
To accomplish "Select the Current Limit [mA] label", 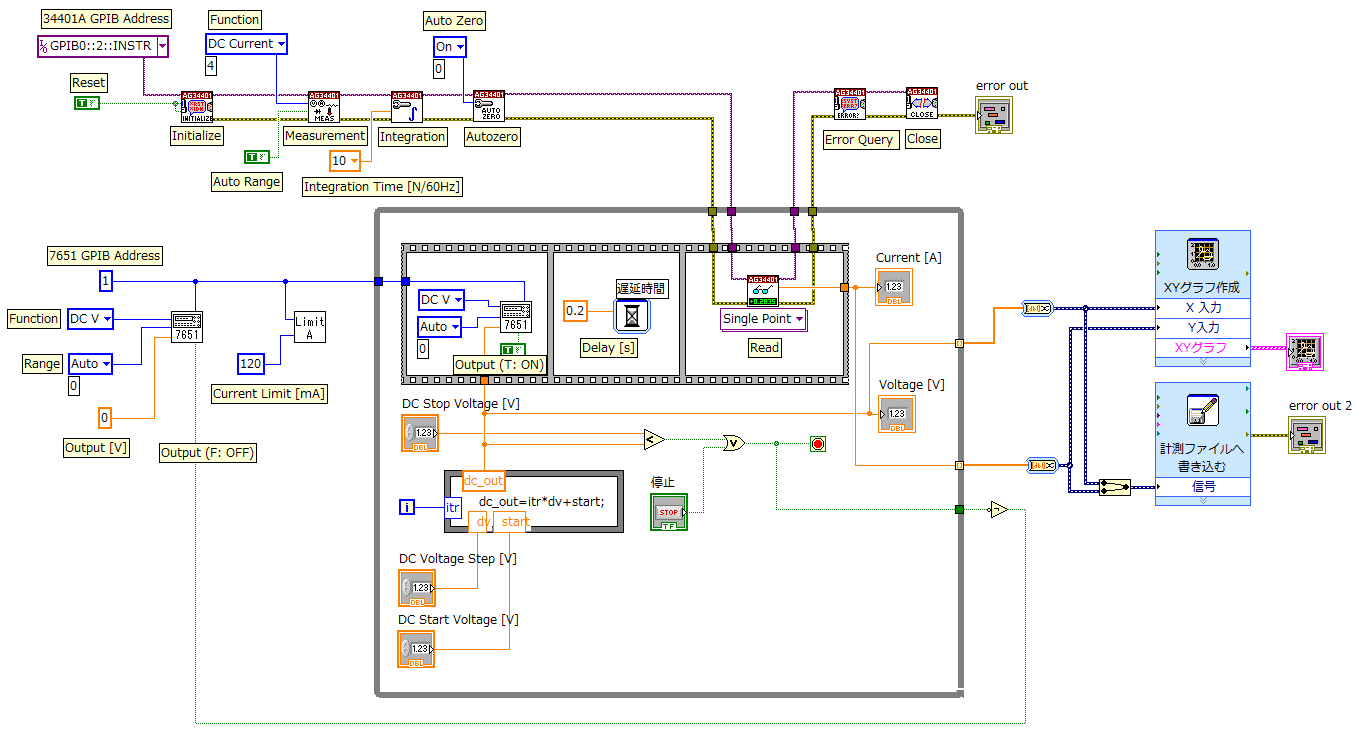I will pyautogui.click(x=270, y=394).
